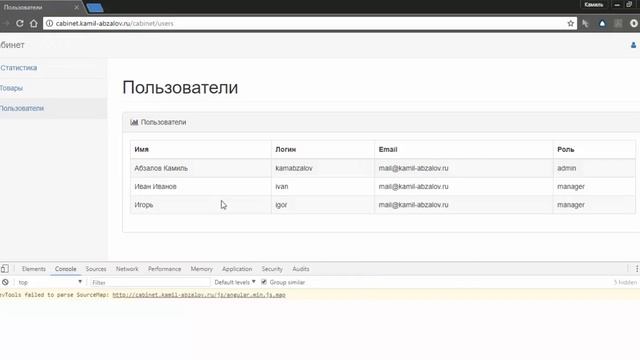This screenshot has width=640, height=360.
Task: Close the Пользователи browser tab
Action: click(76, 7)
